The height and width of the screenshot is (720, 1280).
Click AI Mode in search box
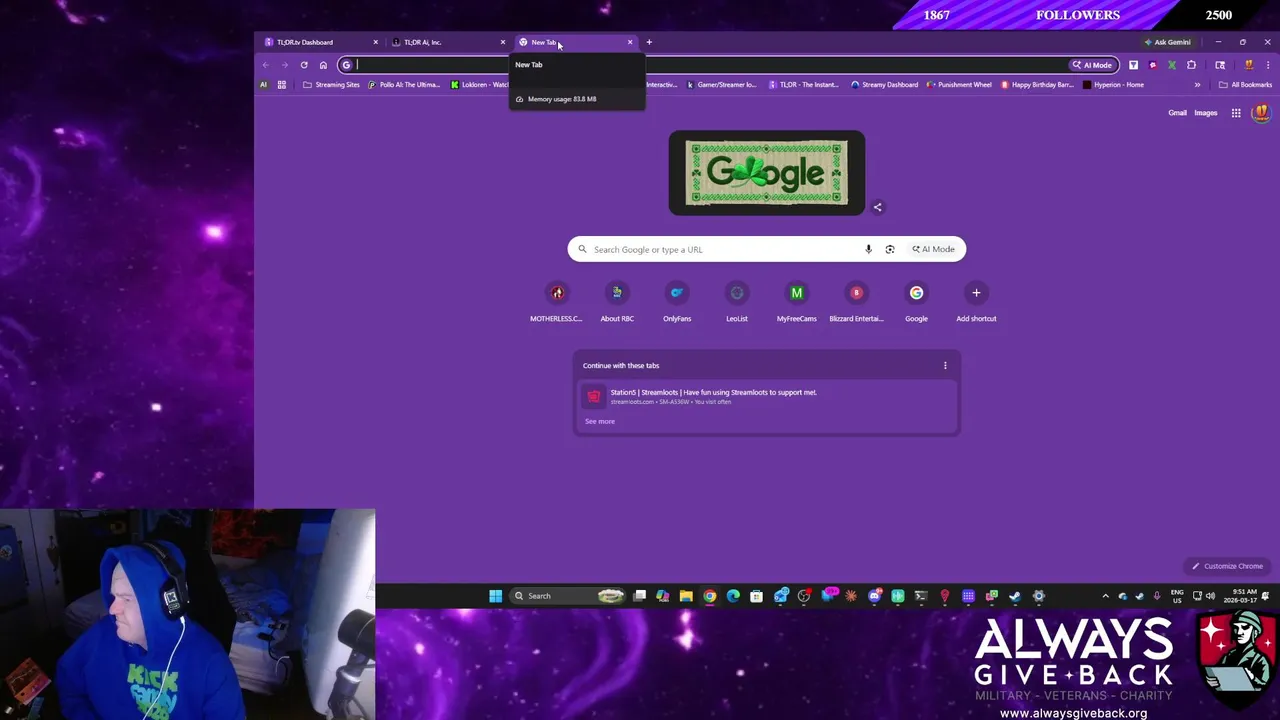(x=933, y=249)
